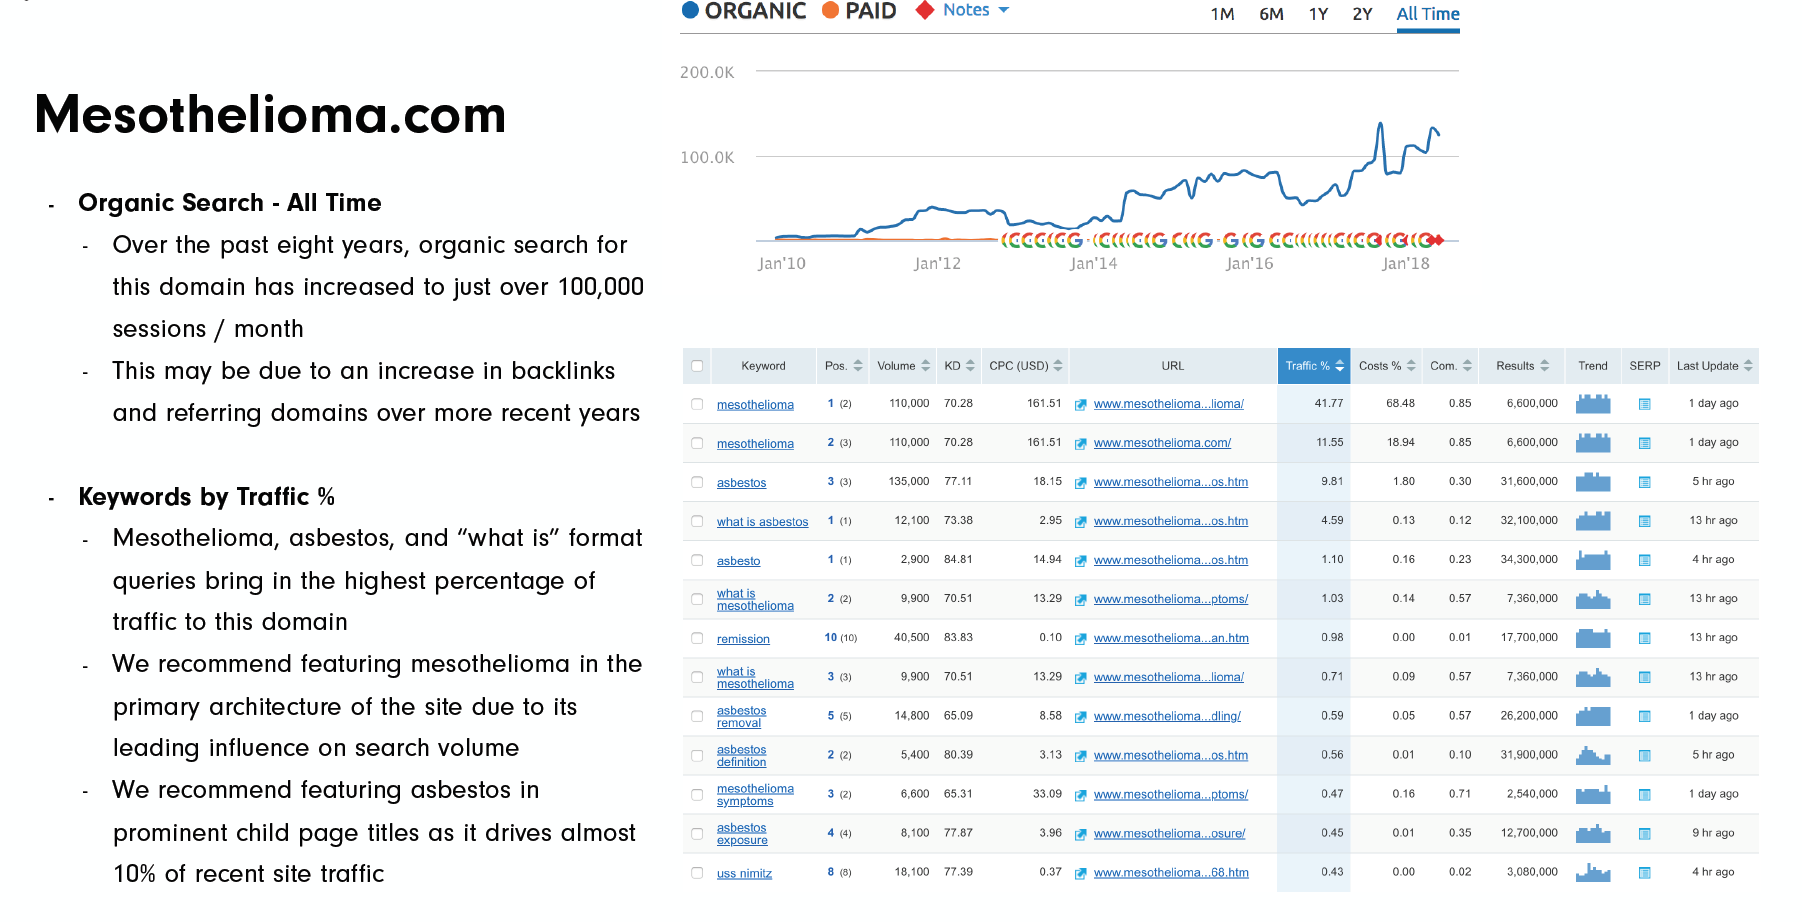This screenshot has height=922, width=1802.
Task: Click trend chart thumbnail for asbestos row
Action: [1593, 482]
